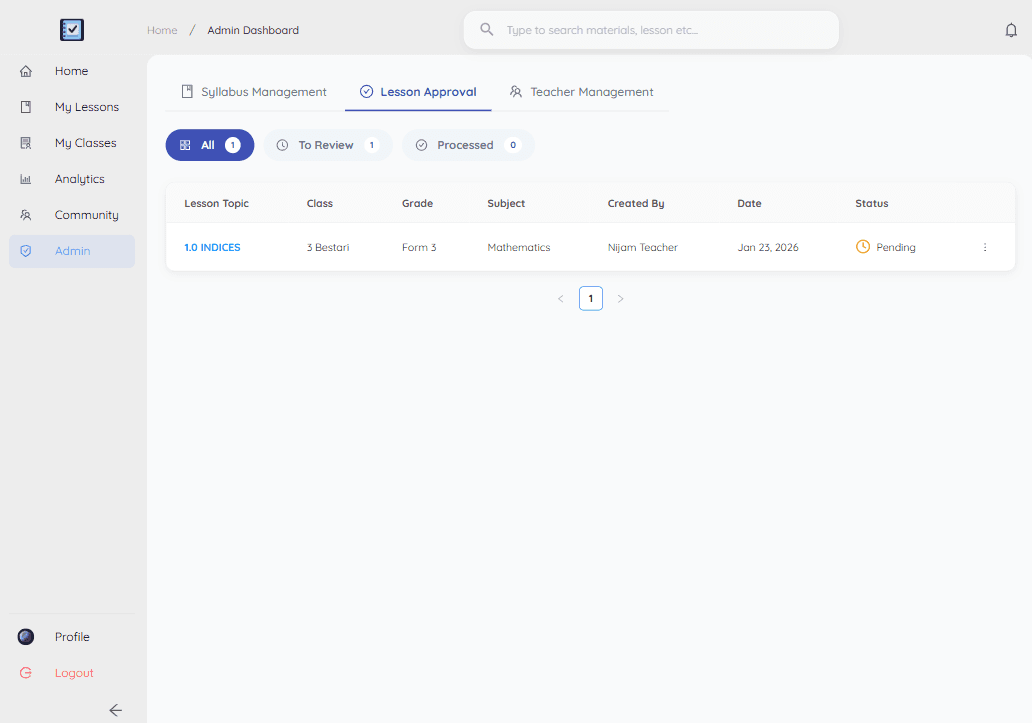The image size is (1032, 723).
Task: Open the notification bell icon
Action: (x=1011, y=31)
